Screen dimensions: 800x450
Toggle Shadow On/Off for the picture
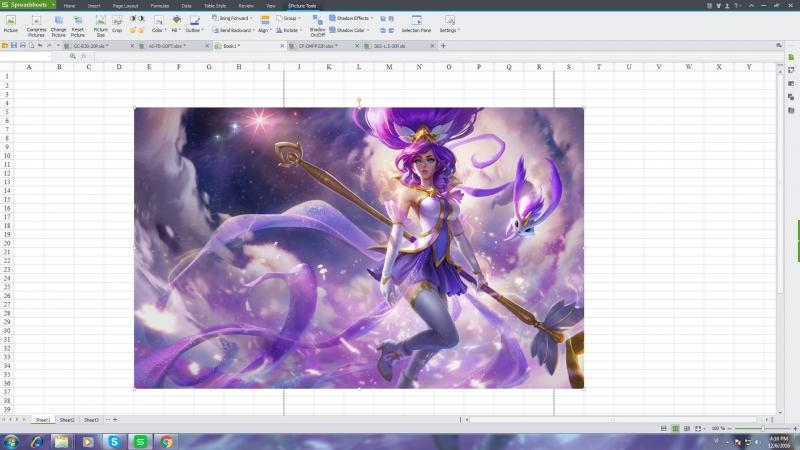(x=317, y=23)
